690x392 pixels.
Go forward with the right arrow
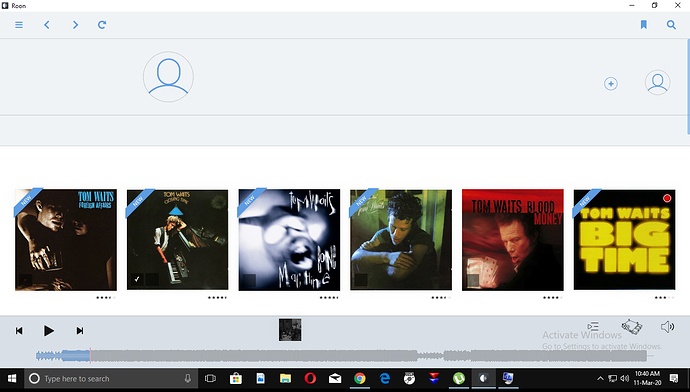[x=75, y=25]
